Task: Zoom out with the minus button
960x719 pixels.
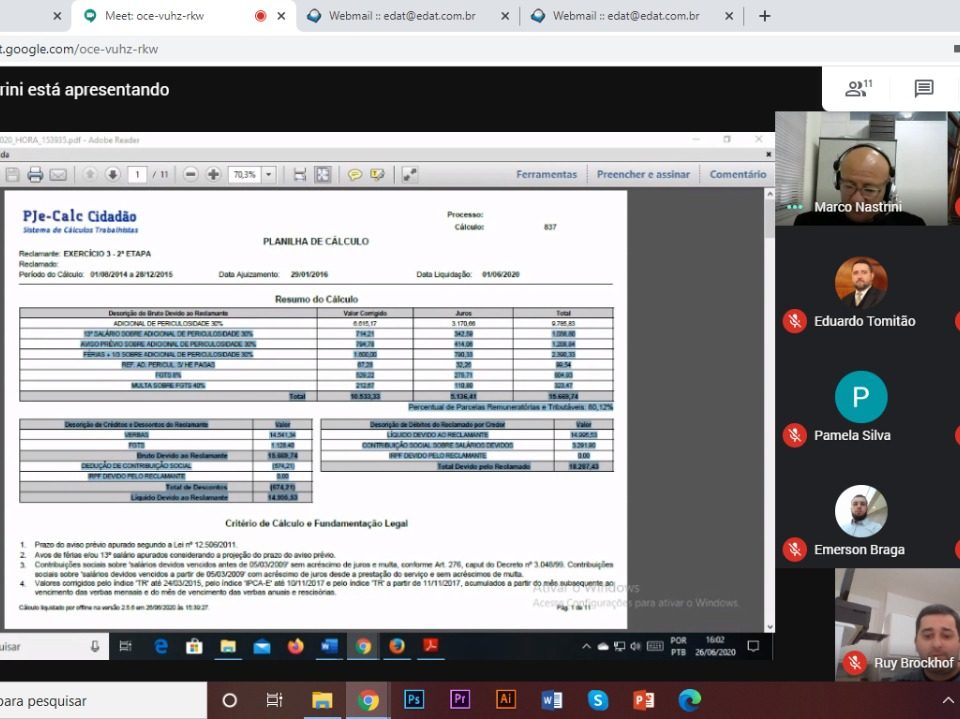Action: (191, 175)
